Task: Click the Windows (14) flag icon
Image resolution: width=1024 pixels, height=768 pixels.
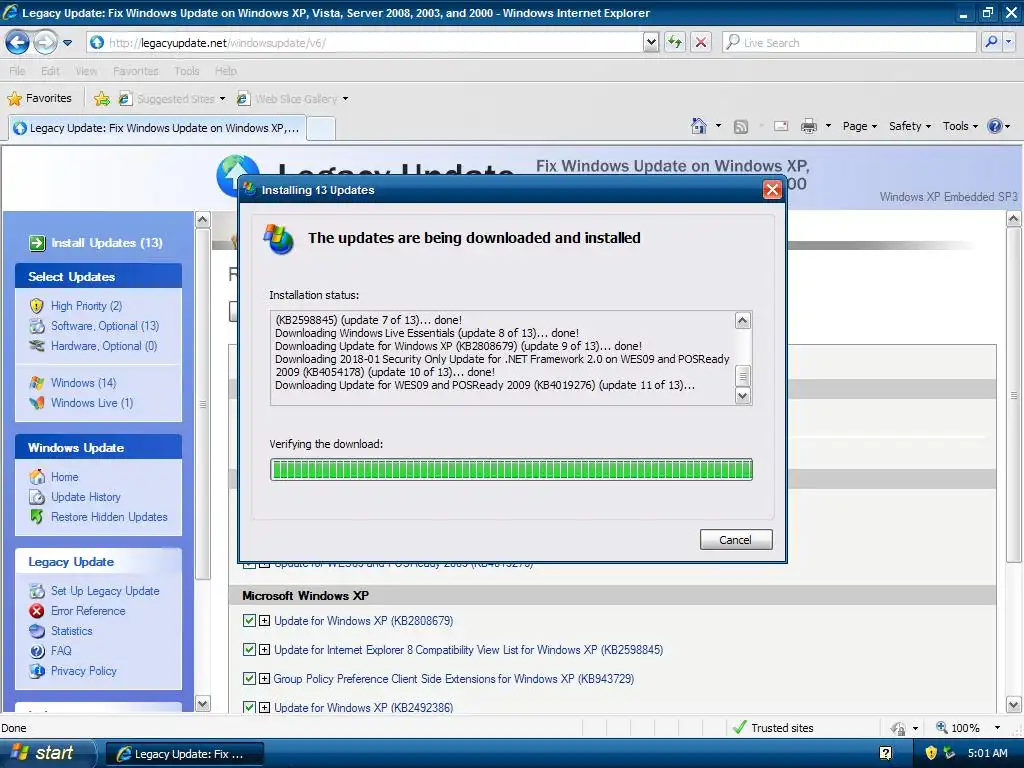Action: point(37,383)
